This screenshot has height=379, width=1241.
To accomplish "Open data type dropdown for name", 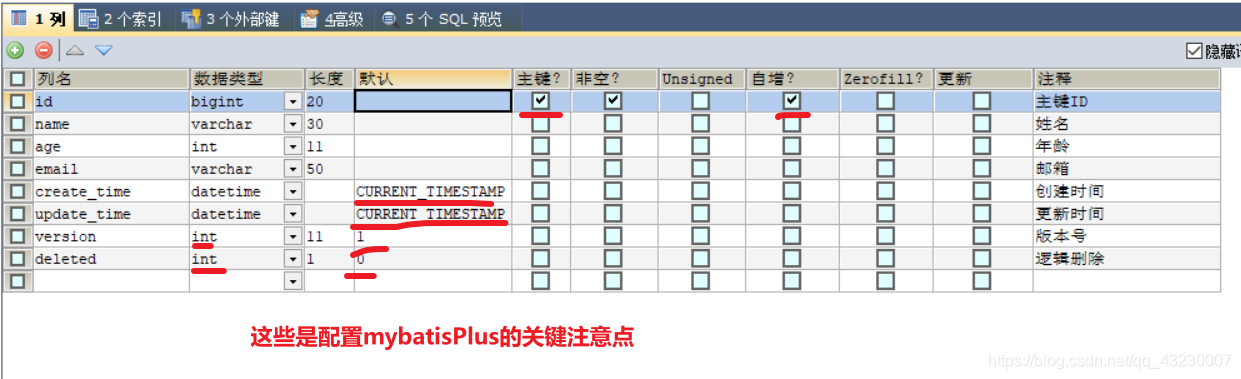I will coord(293,124).
